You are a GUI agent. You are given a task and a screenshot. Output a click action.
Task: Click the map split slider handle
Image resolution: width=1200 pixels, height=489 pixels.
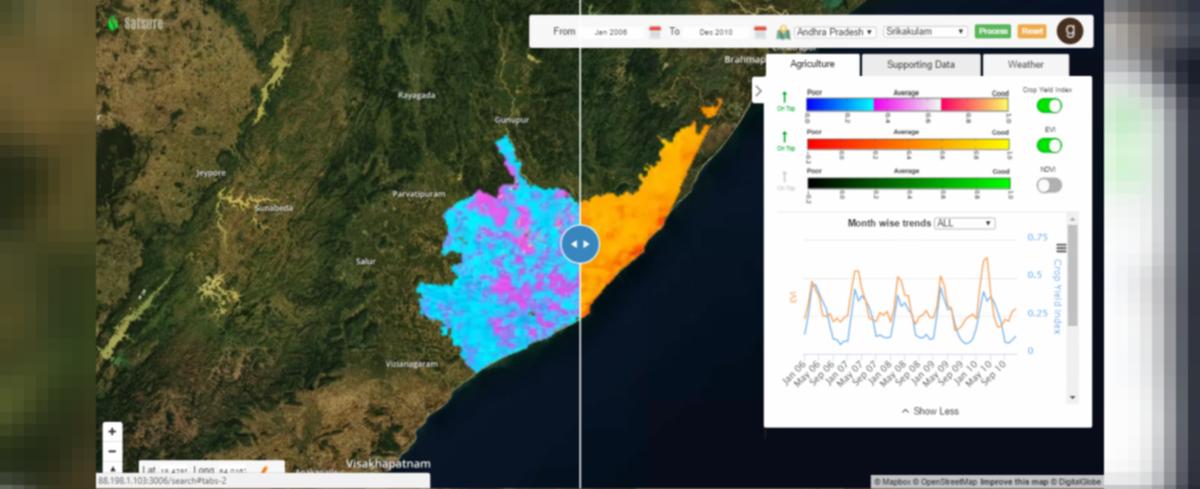pyautogui.click(x=580, y=243)
